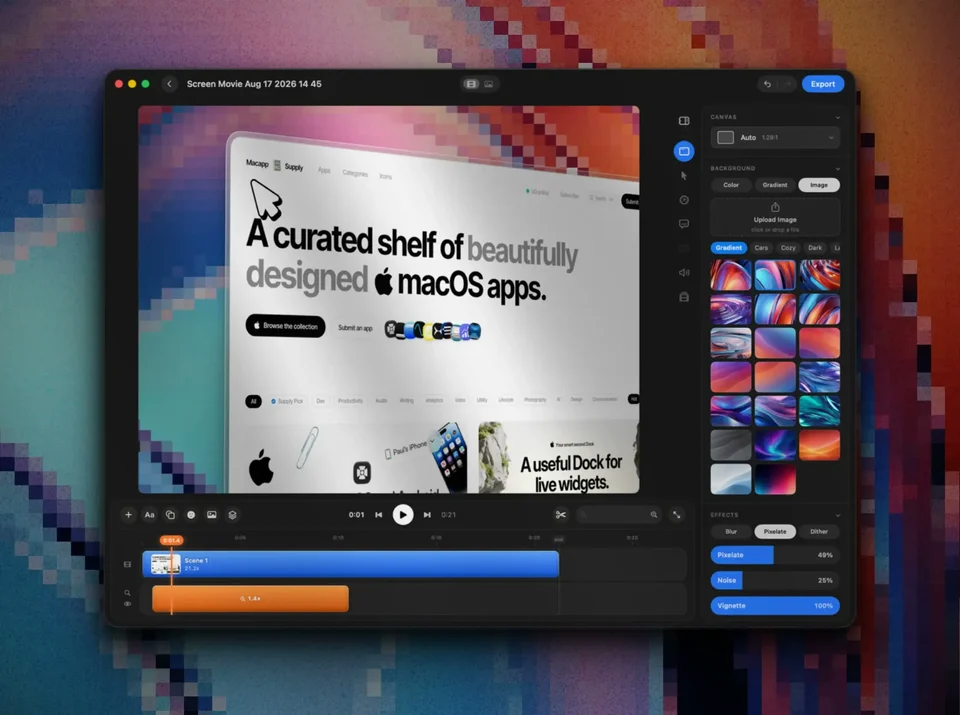The height and width of the screenshot is (715, 960).
Task: Adjust the Noise 25% slider
Action: [775, 580]
